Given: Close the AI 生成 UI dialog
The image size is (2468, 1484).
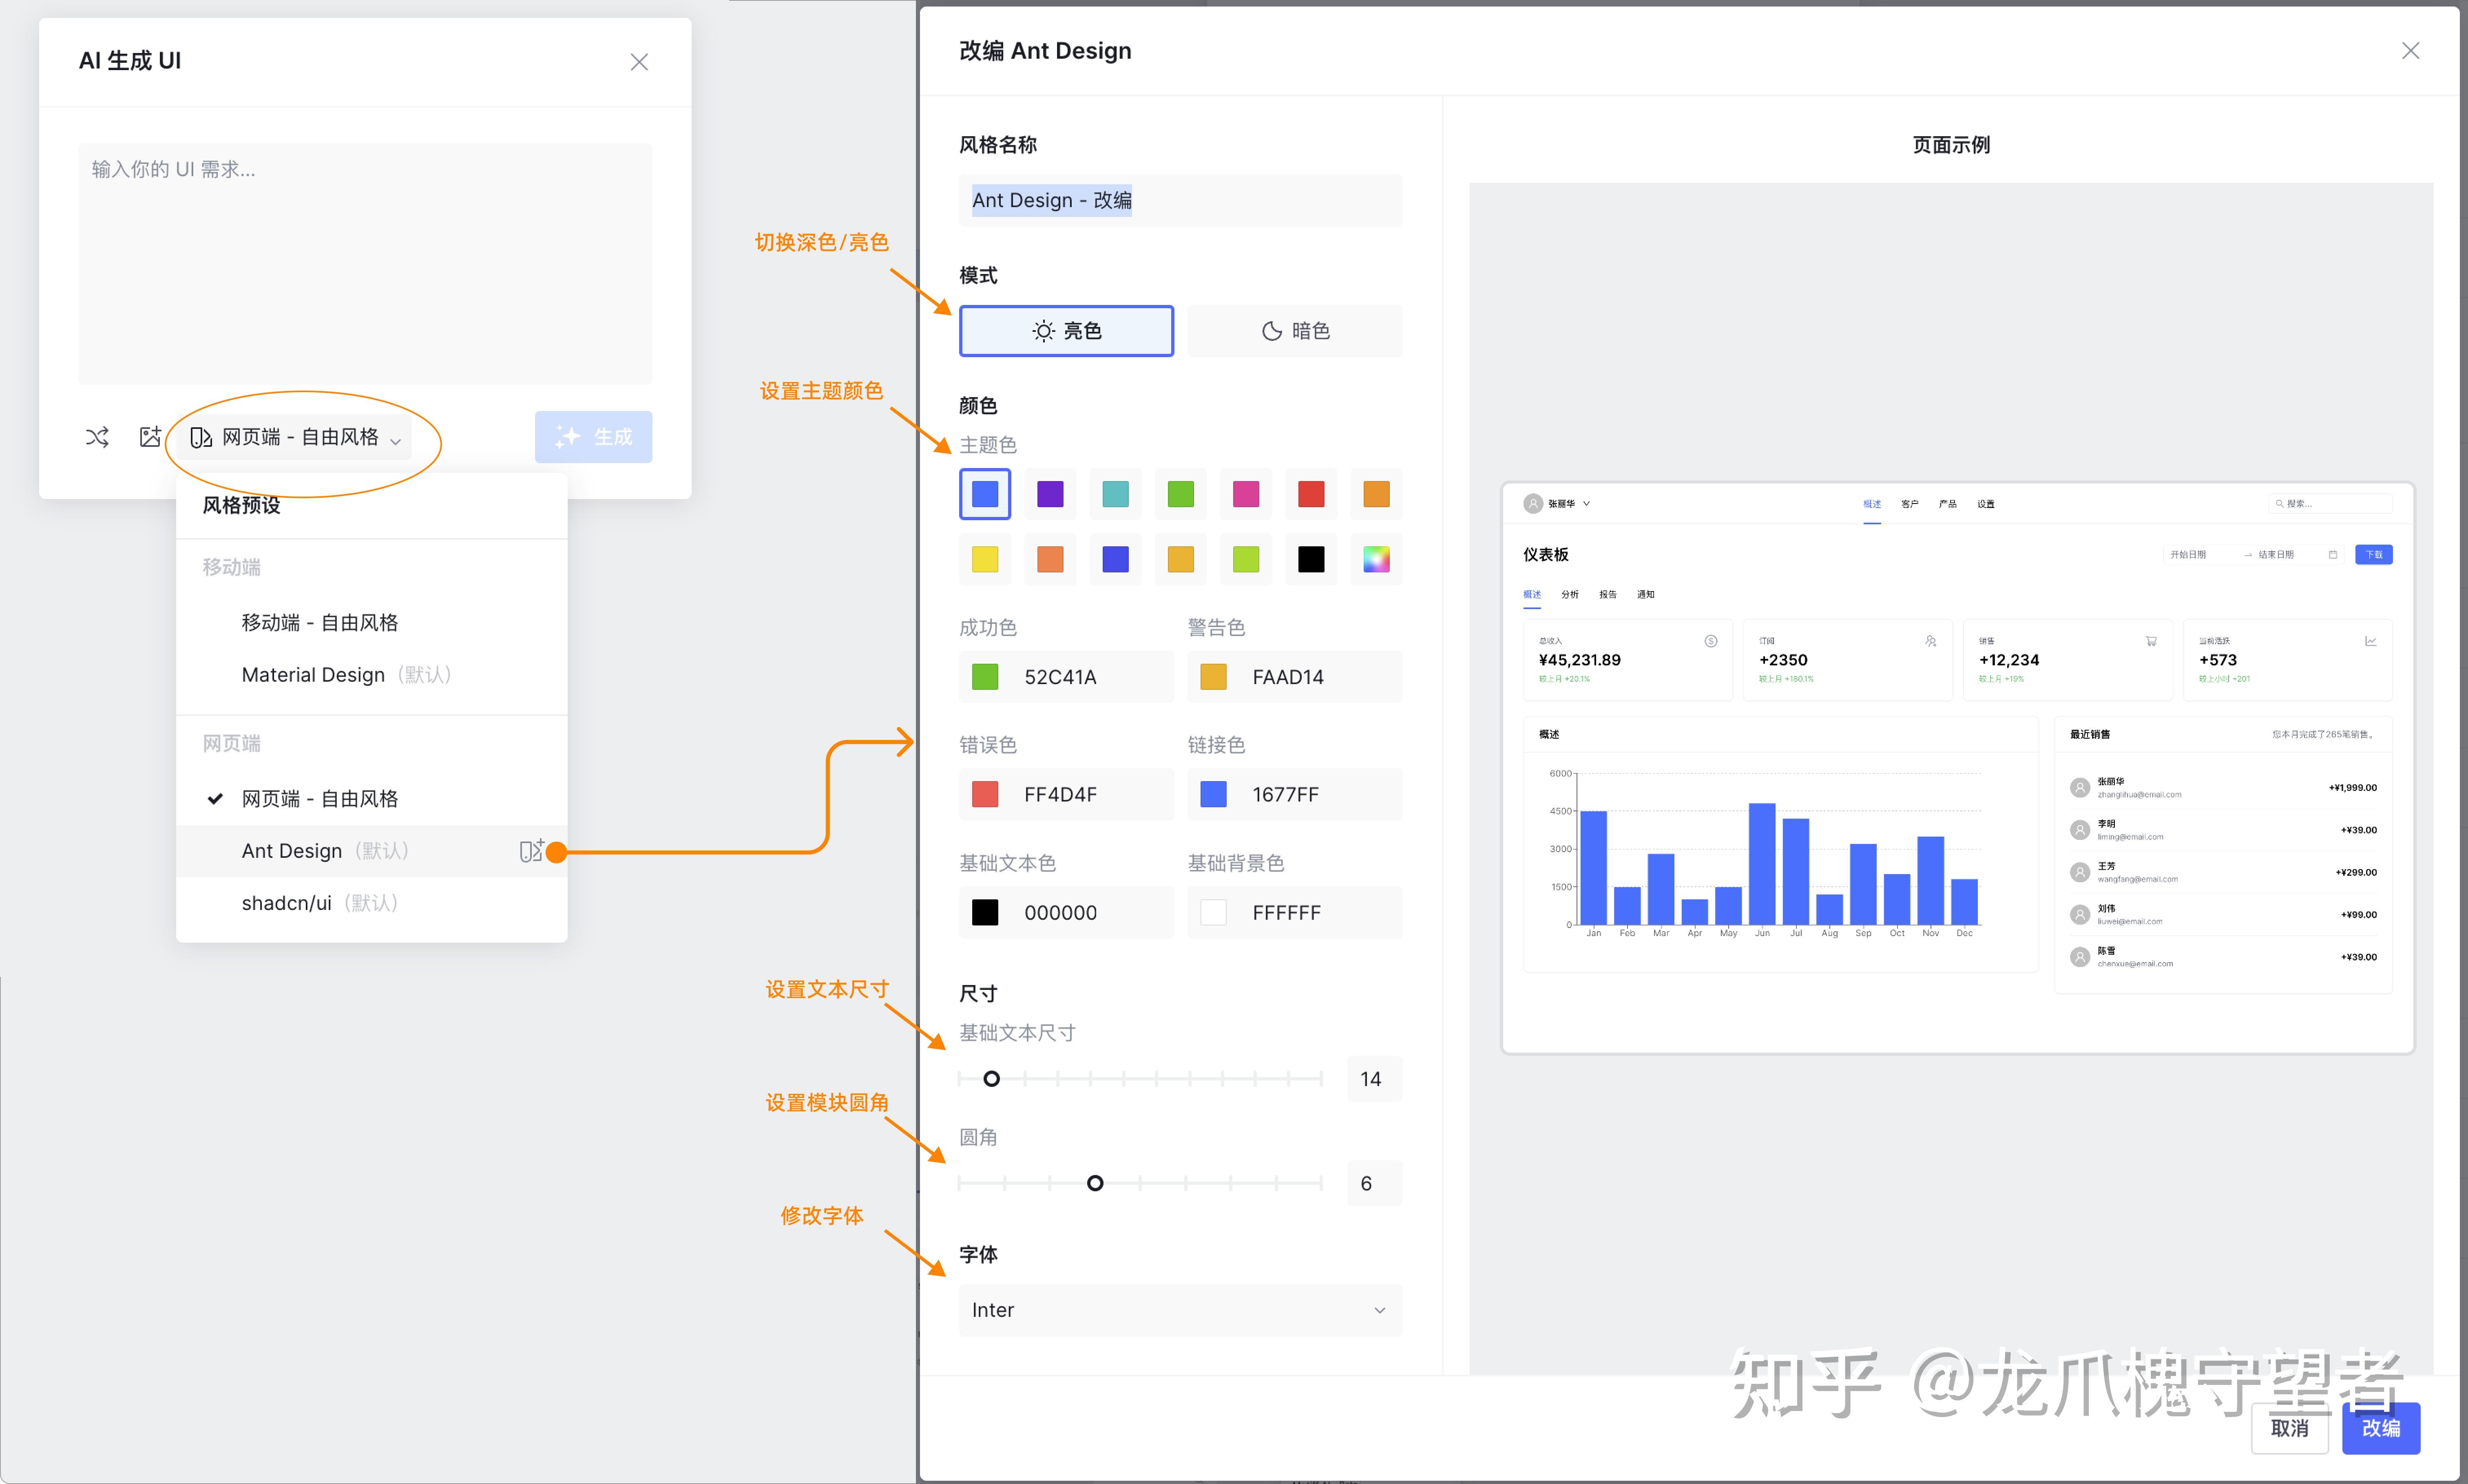Looking at the screenshot, I should coord(639,62).
